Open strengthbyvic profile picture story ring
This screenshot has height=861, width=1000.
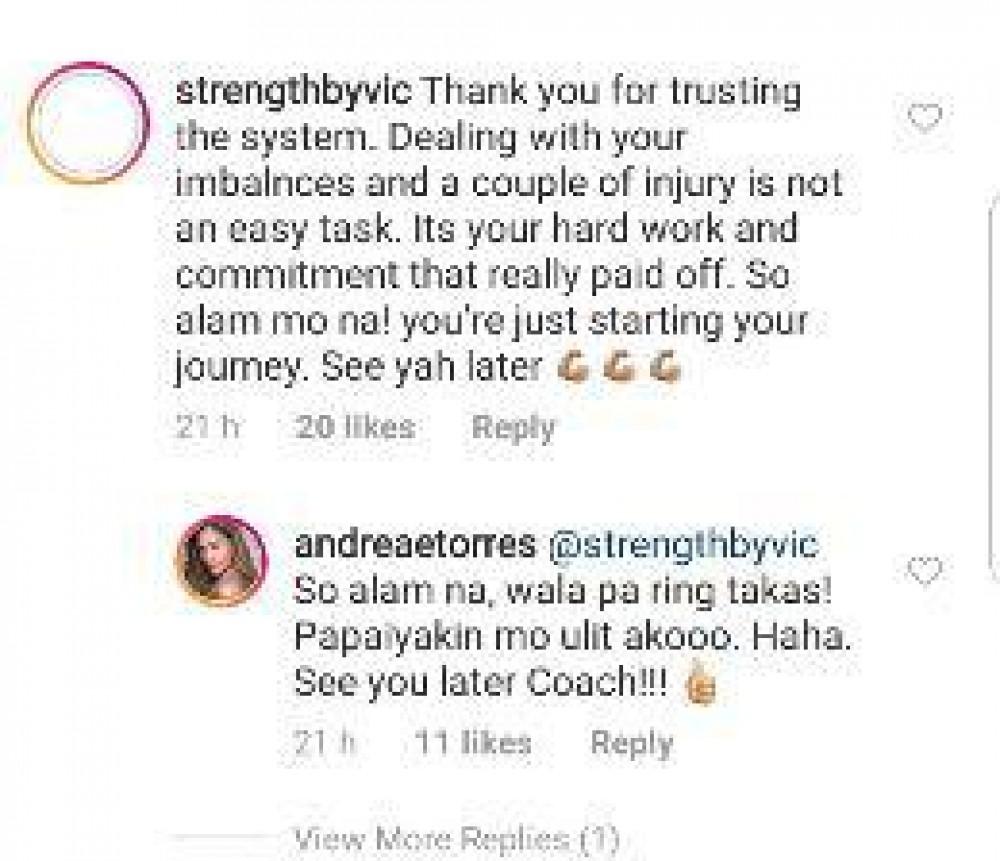[x=89, y=123]
